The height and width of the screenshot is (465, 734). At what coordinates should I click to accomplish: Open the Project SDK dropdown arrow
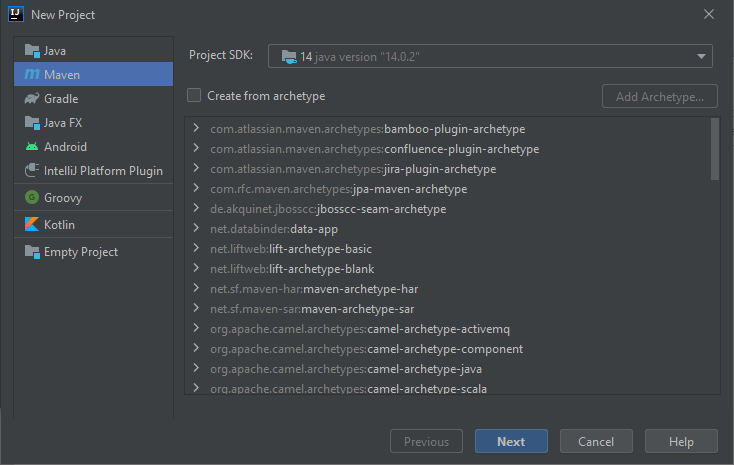click(x=701, y=56)
